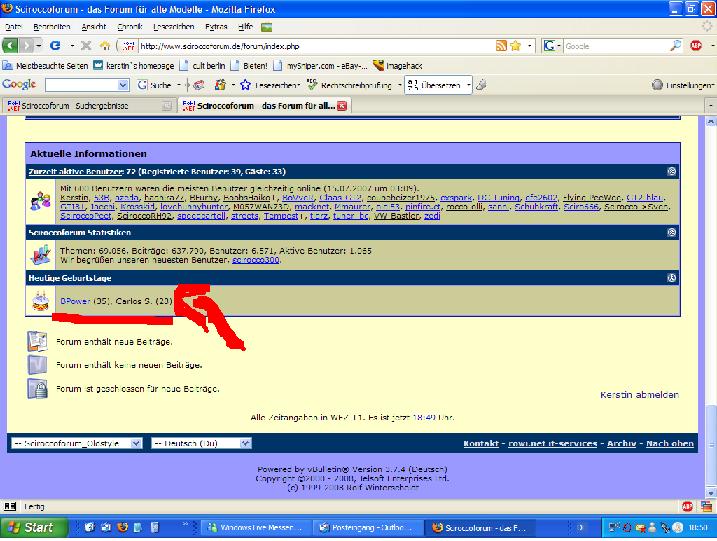
Task: Go back with the green back arrow
Action: click(10, 46)
